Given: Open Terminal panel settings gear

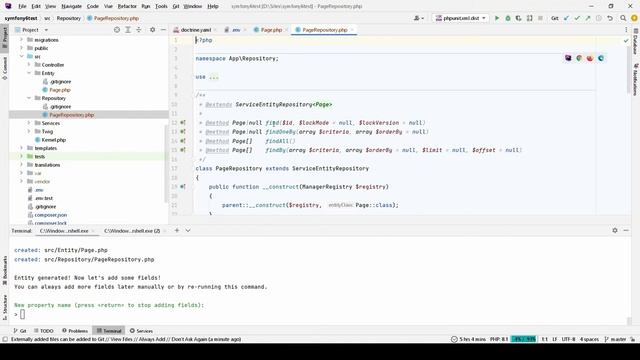Looking at the screenshot, I should tap(615, 230).
